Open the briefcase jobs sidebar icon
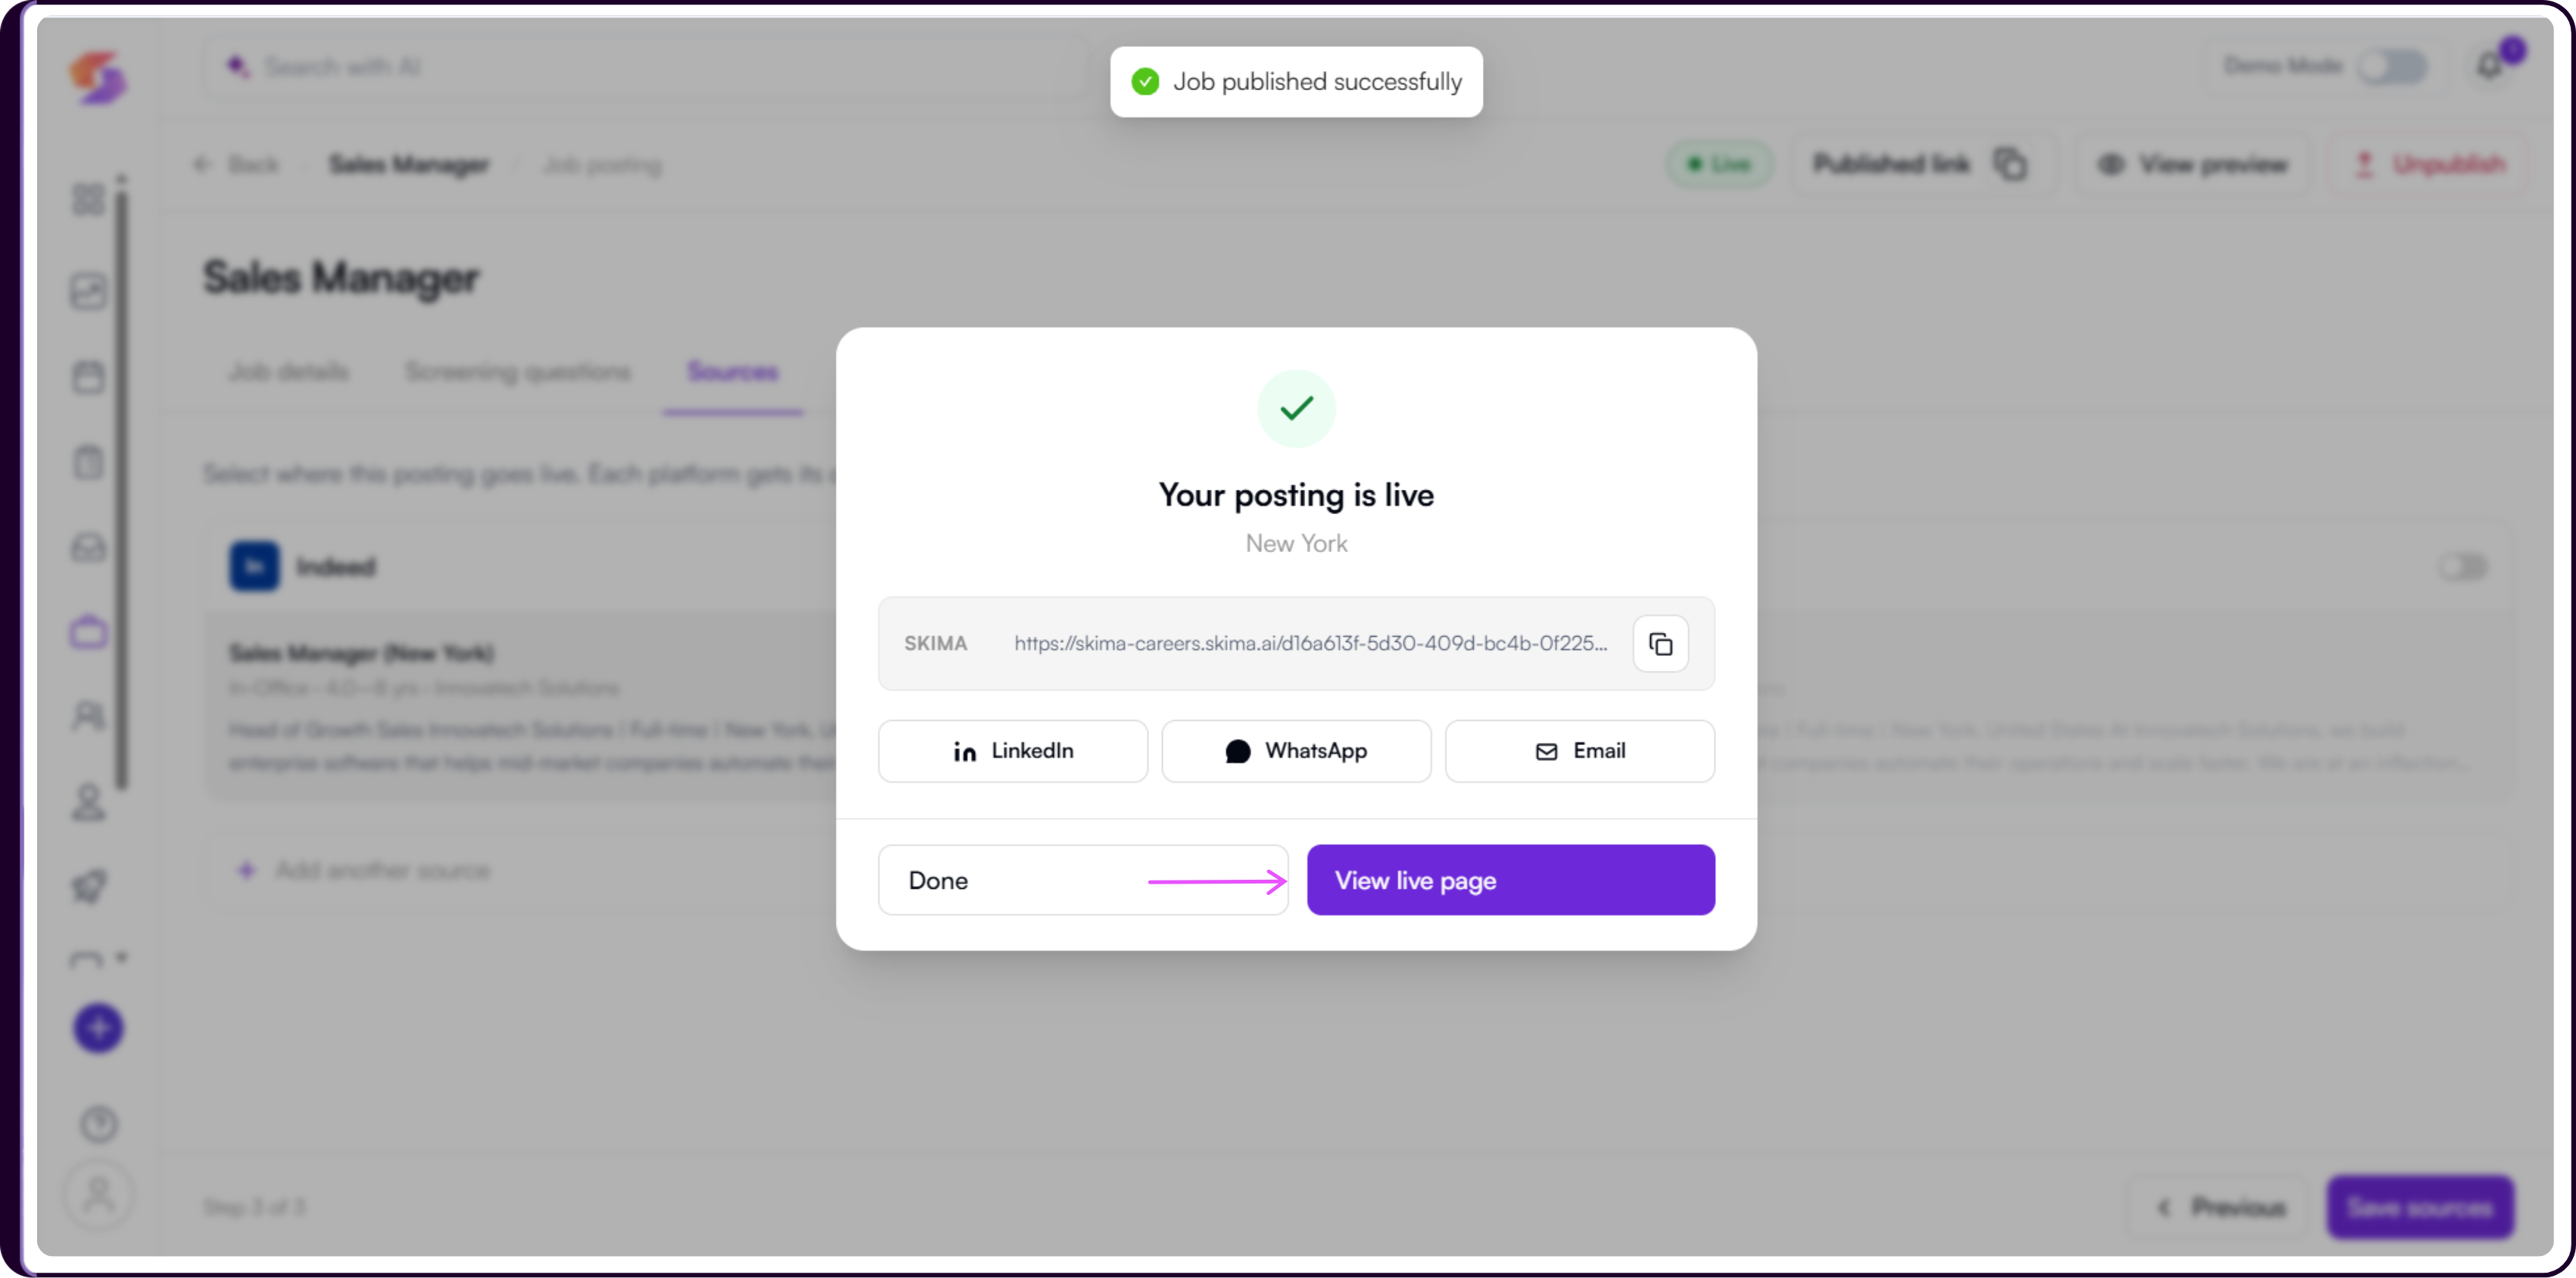Screen dimensions: 2576x1278 (89, 632)
